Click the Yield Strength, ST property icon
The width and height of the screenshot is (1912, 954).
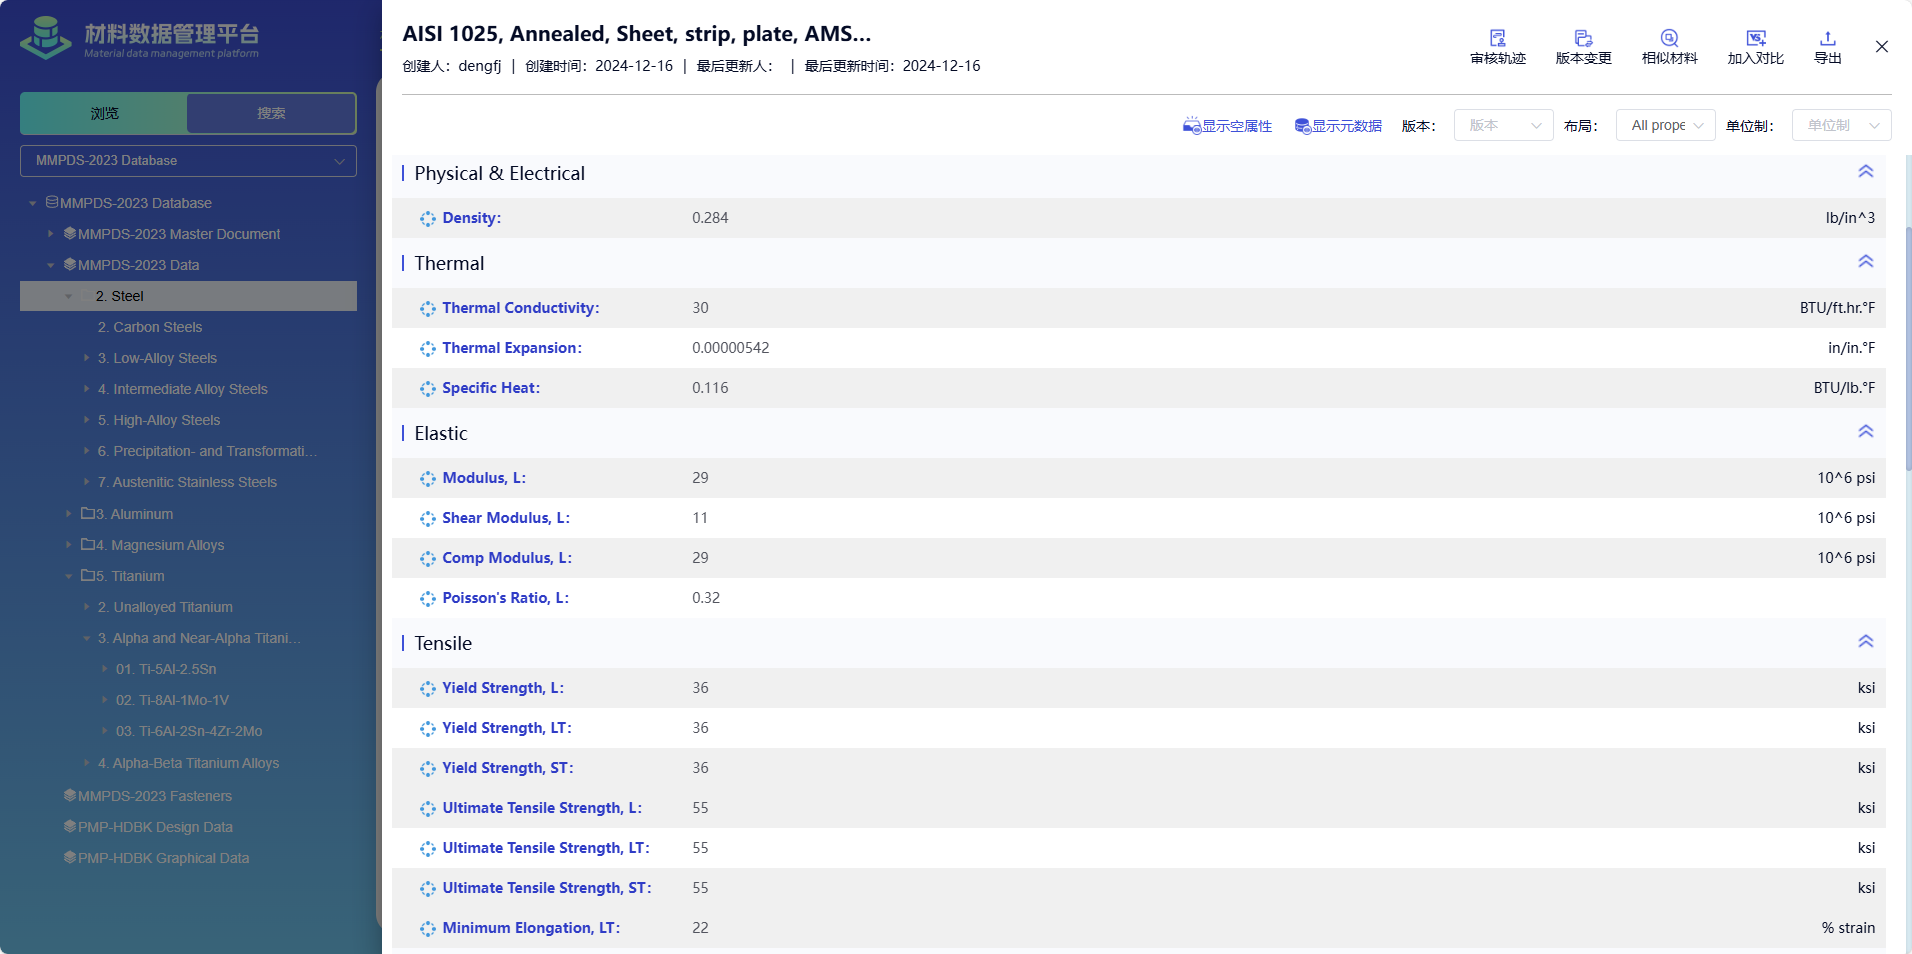tap(428, 769)
